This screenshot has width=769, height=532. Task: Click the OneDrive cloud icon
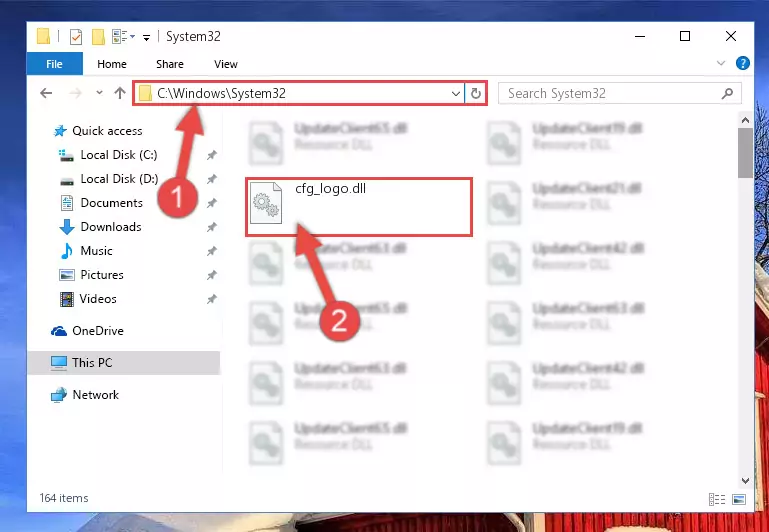tap(59, 331)
